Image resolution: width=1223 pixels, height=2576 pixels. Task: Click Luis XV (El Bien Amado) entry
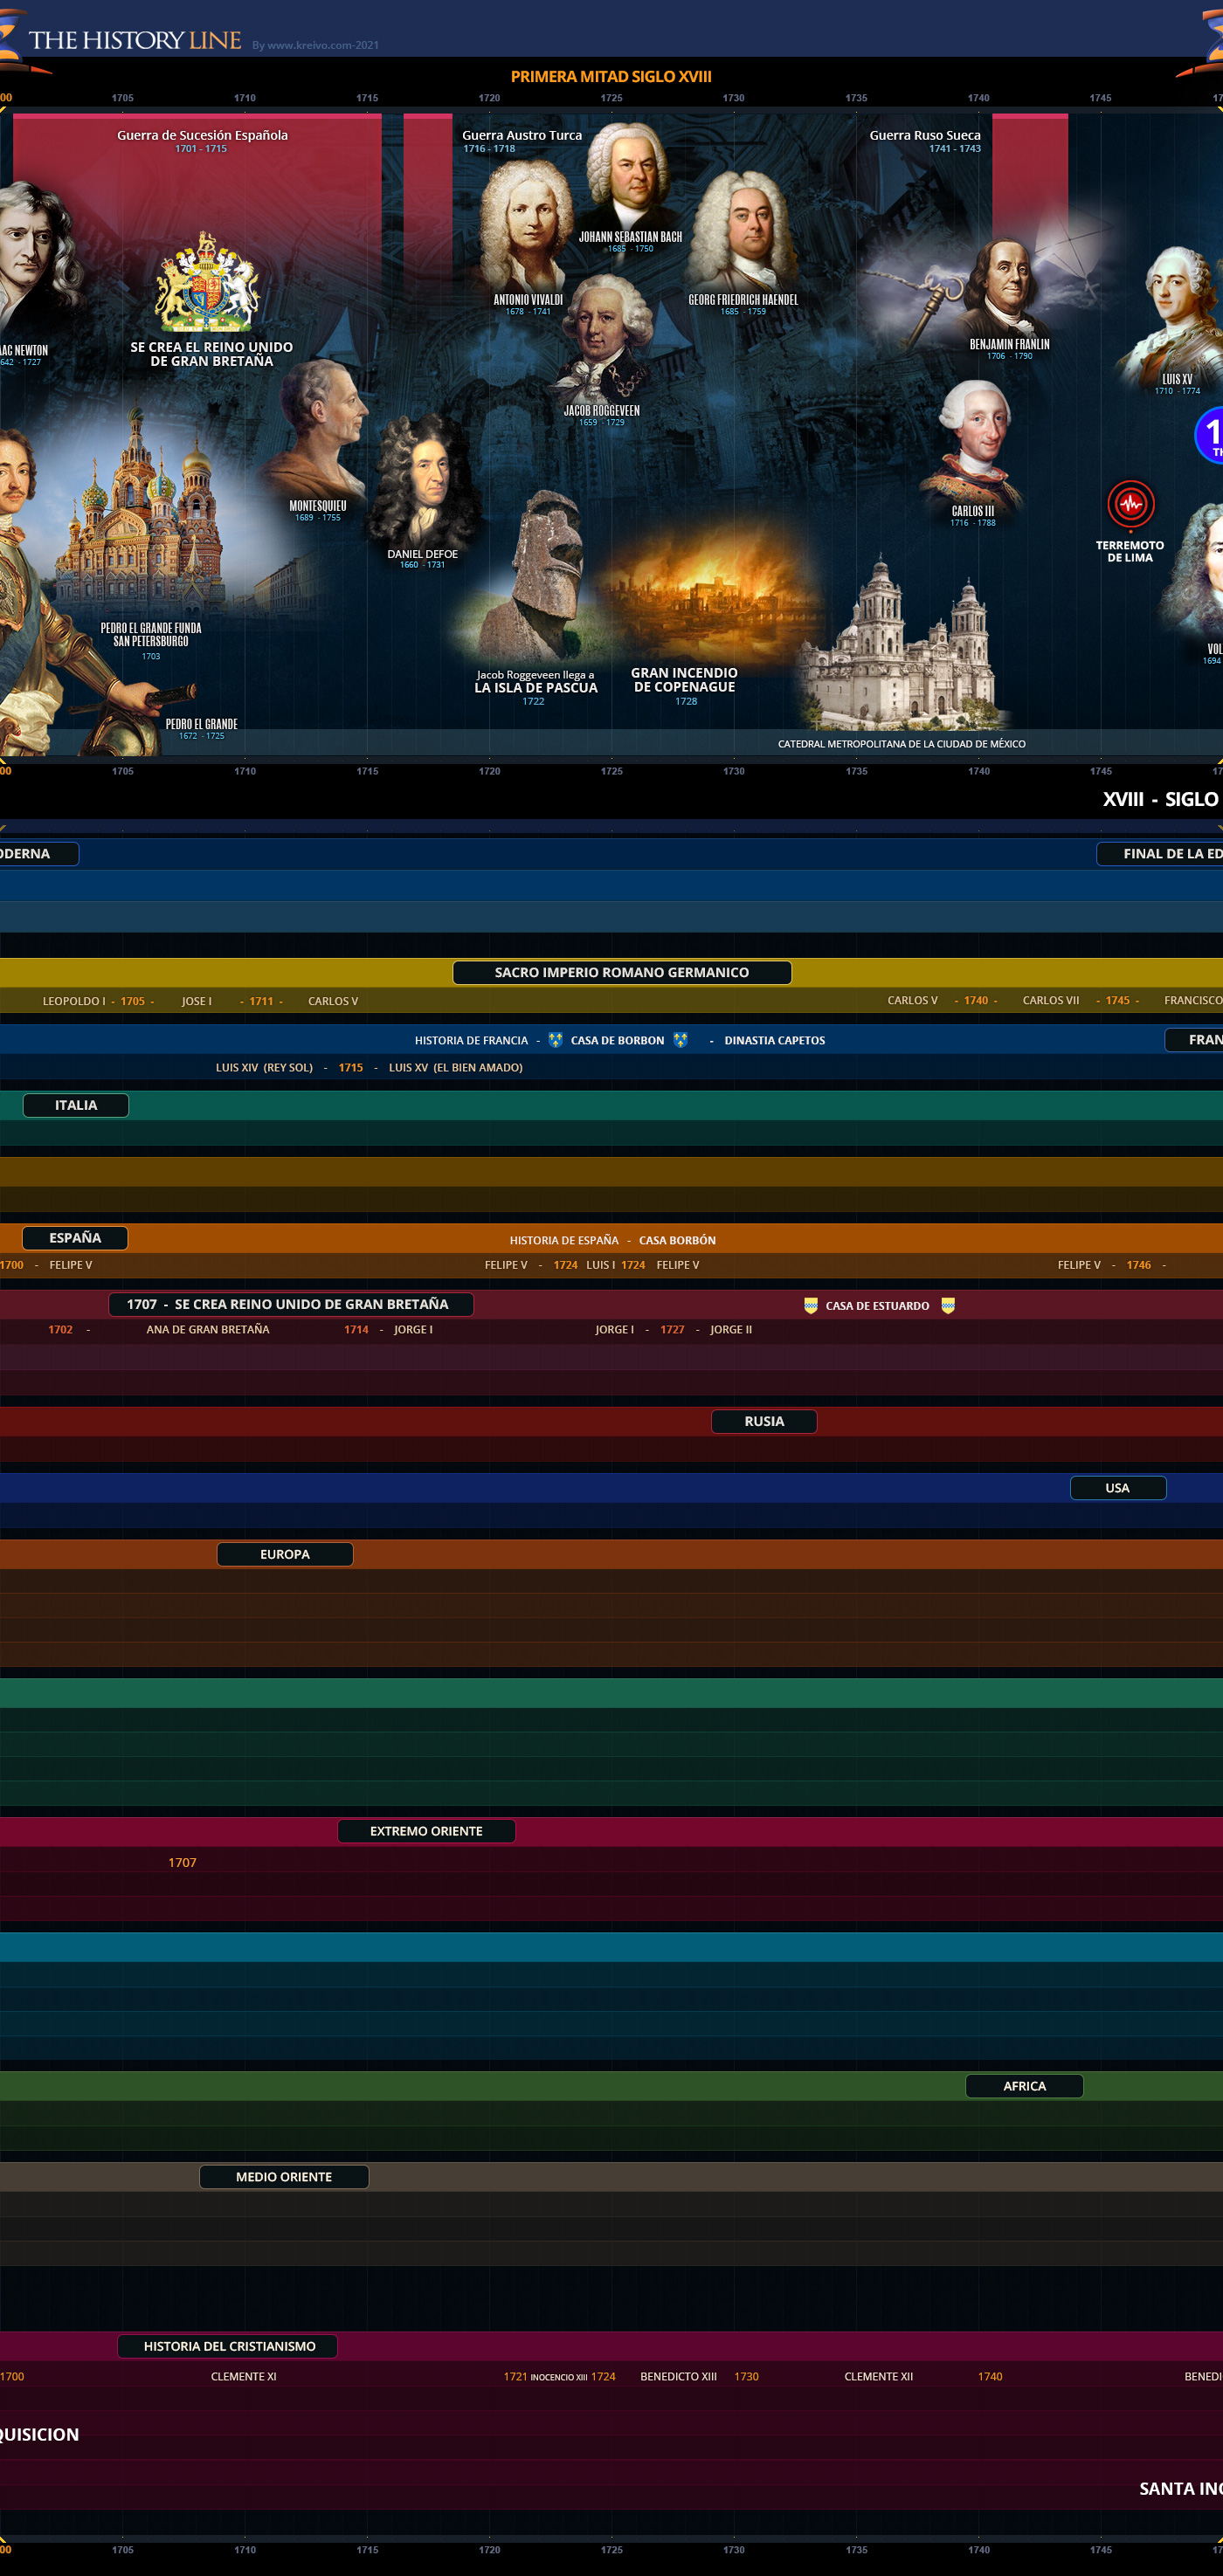(456, 1067)
